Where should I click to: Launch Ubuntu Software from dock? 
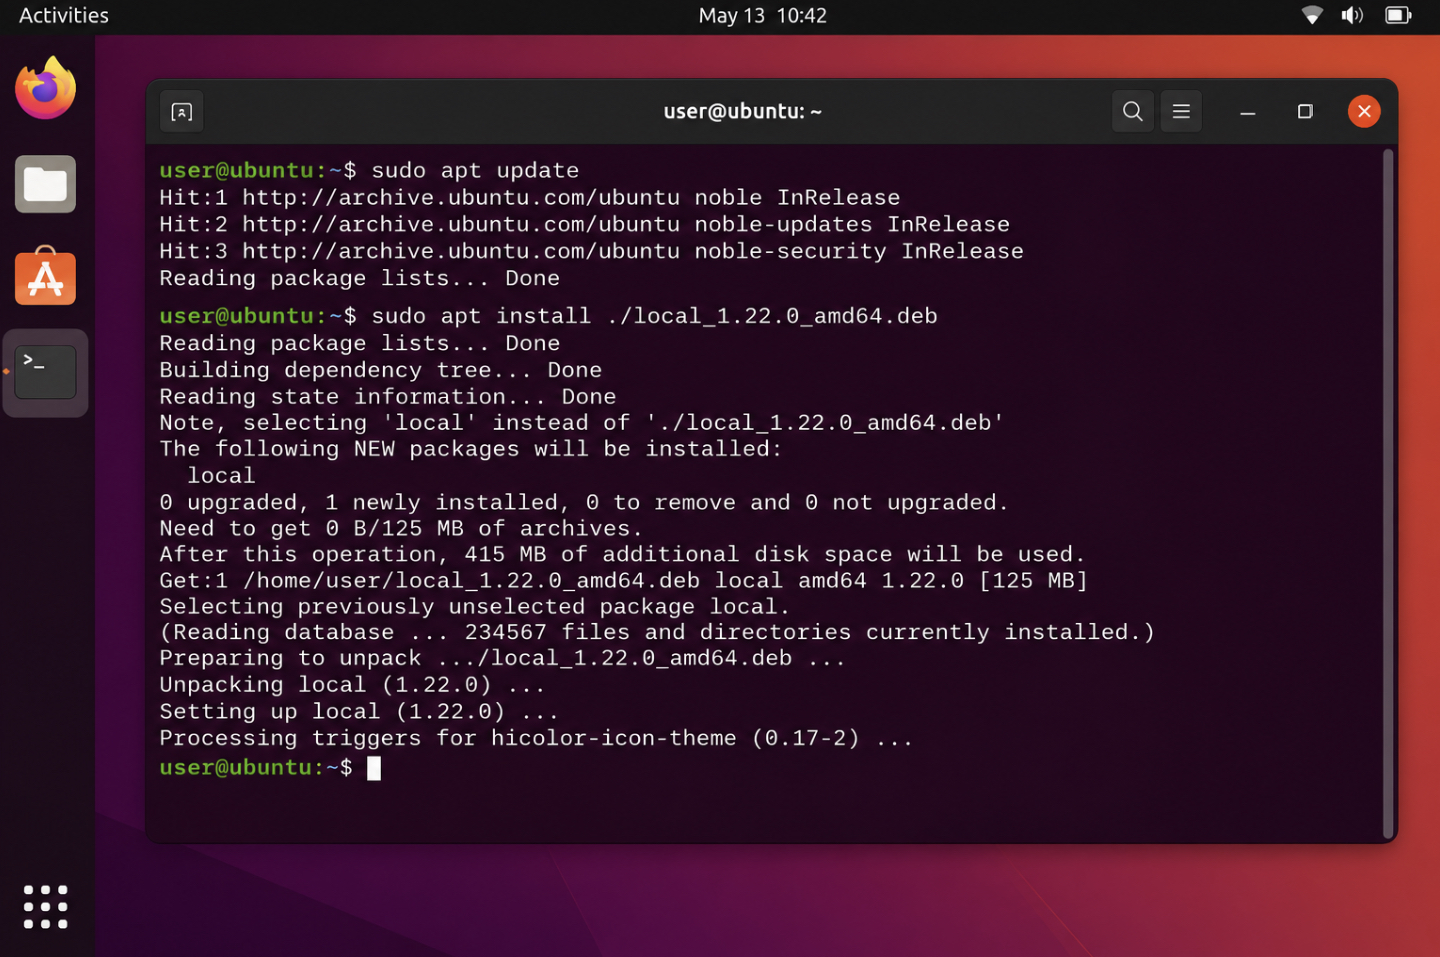(x=45, y=276)
